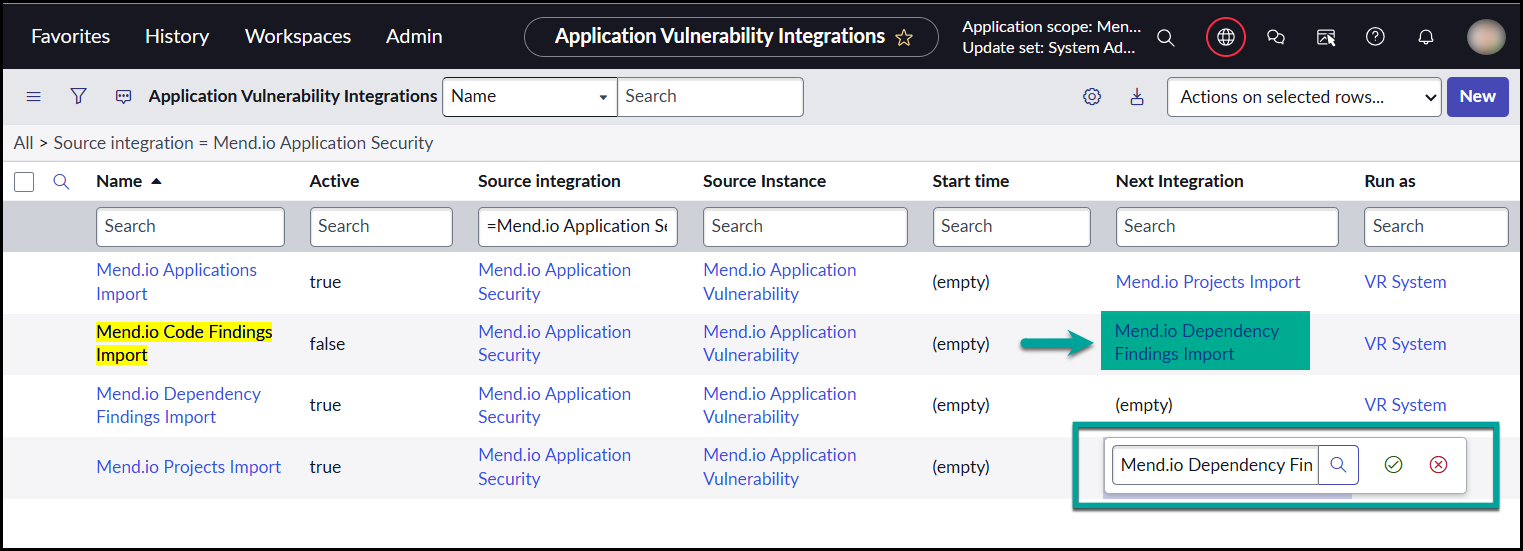Toggle column search row magnifier icon
1523x551 pixels.
click(61, 182)
